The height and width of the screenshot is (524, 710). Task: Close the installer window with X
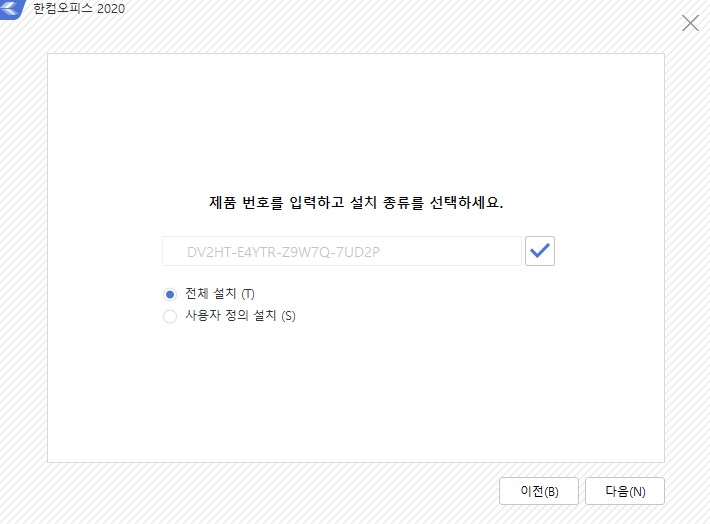click(x=690, y=23)
